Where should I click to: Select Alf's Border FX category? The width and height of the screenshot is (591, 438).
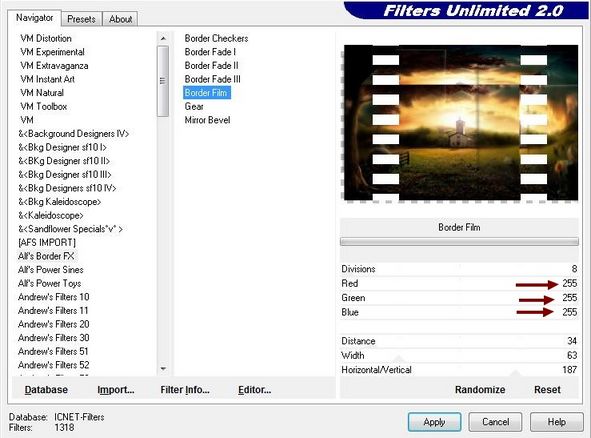[x=46, y=256]
